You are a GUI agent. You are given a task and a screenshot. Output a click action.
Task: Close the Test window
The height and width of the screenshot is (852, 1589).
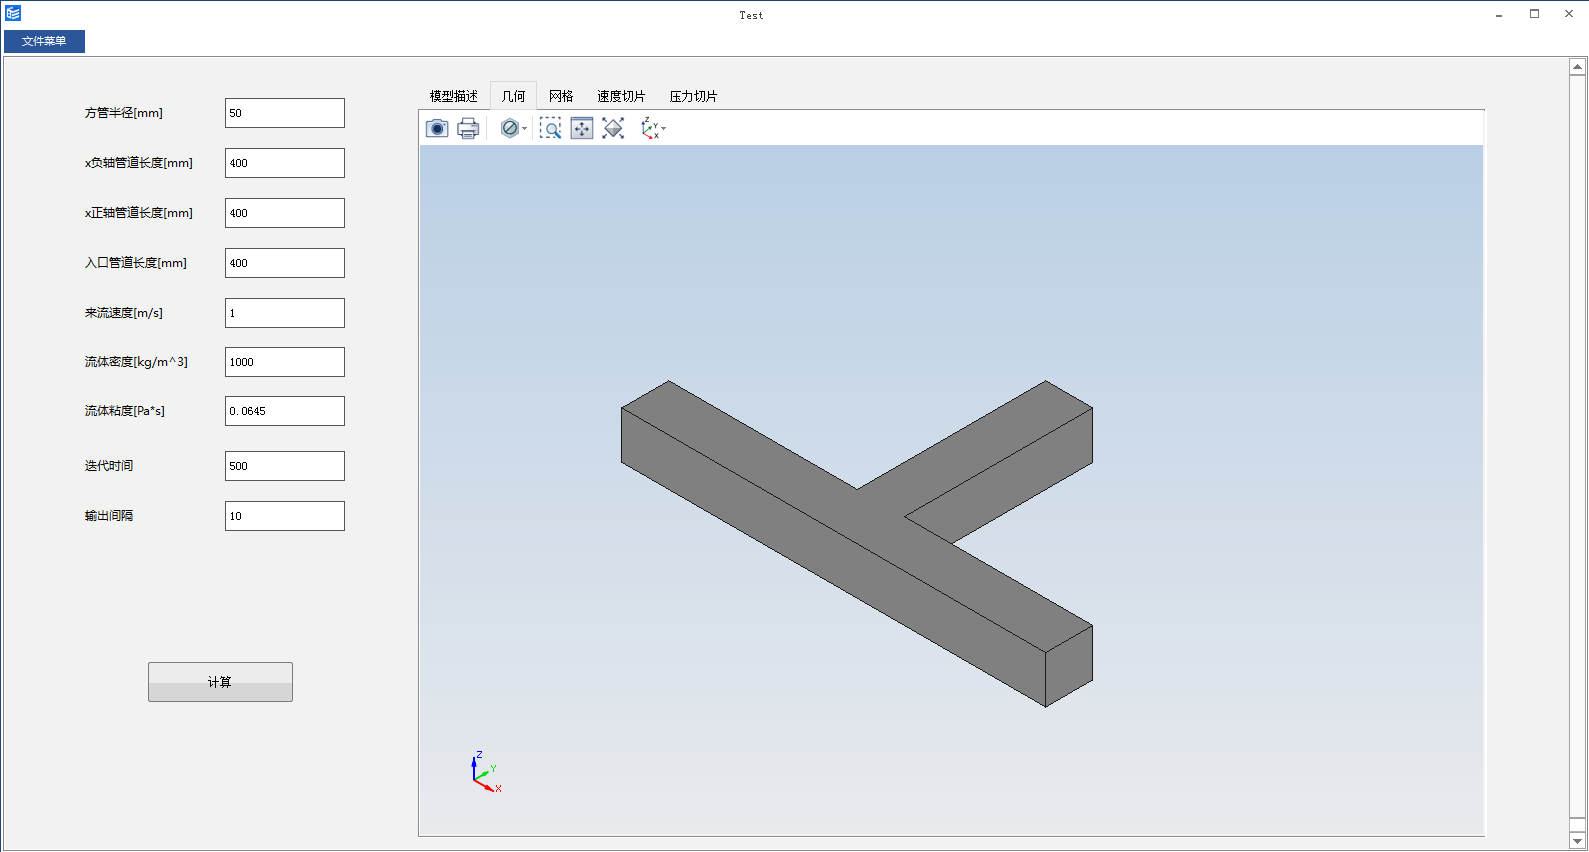1569,14
